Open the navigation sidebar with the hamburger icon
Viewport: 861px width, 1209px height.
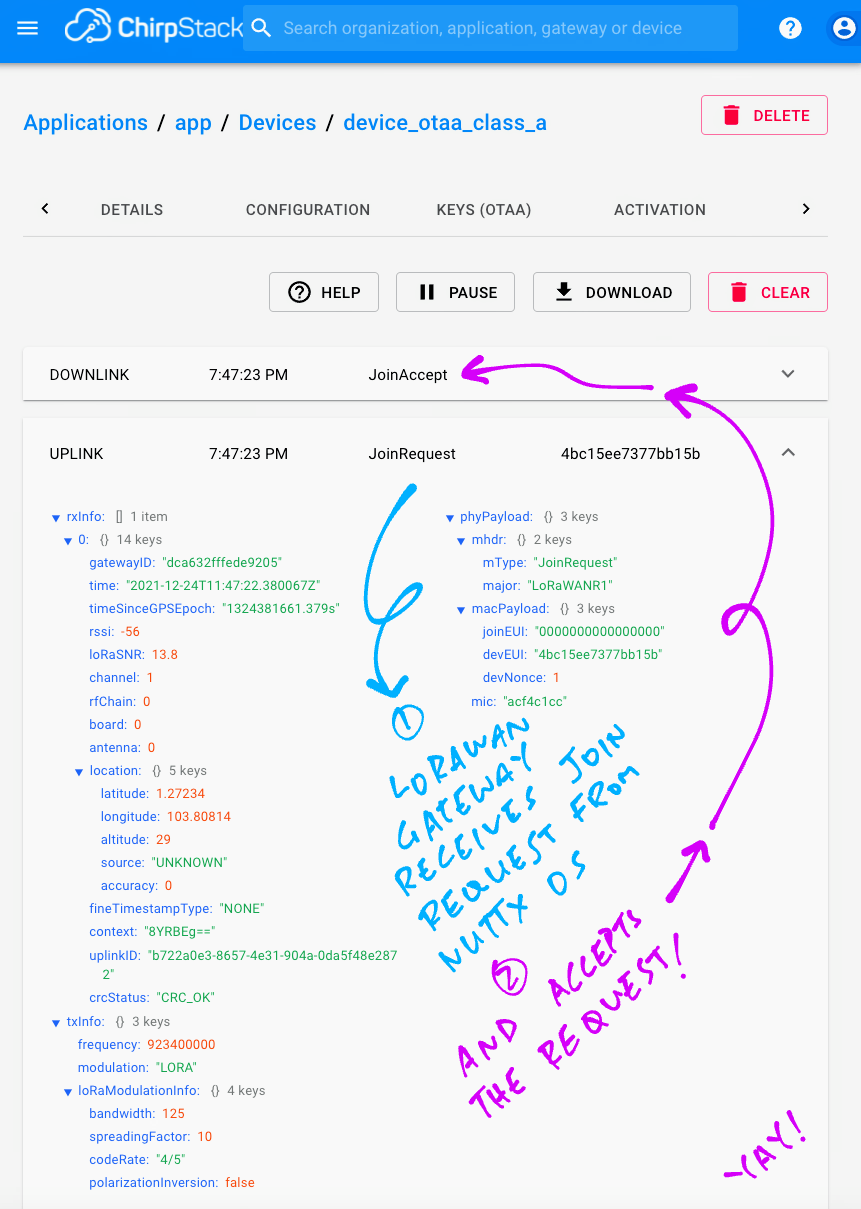click(x=27, y=27)
